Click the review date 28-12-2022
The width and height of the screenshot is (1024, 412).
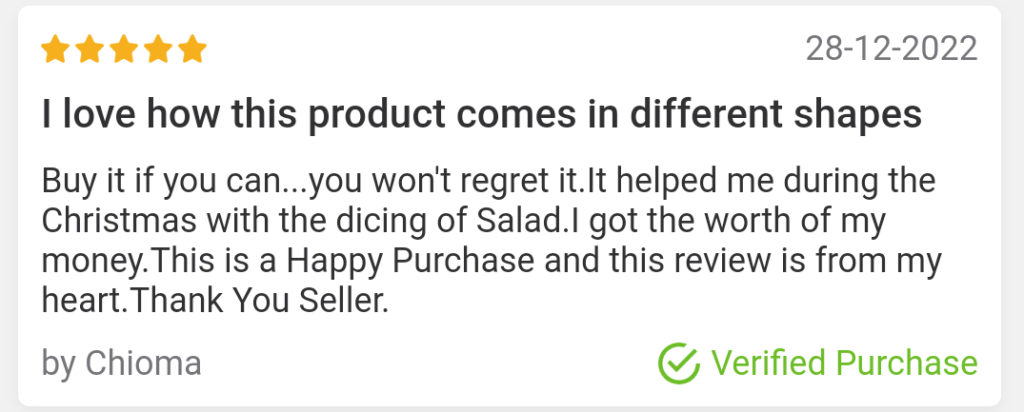tap(891, 48)
